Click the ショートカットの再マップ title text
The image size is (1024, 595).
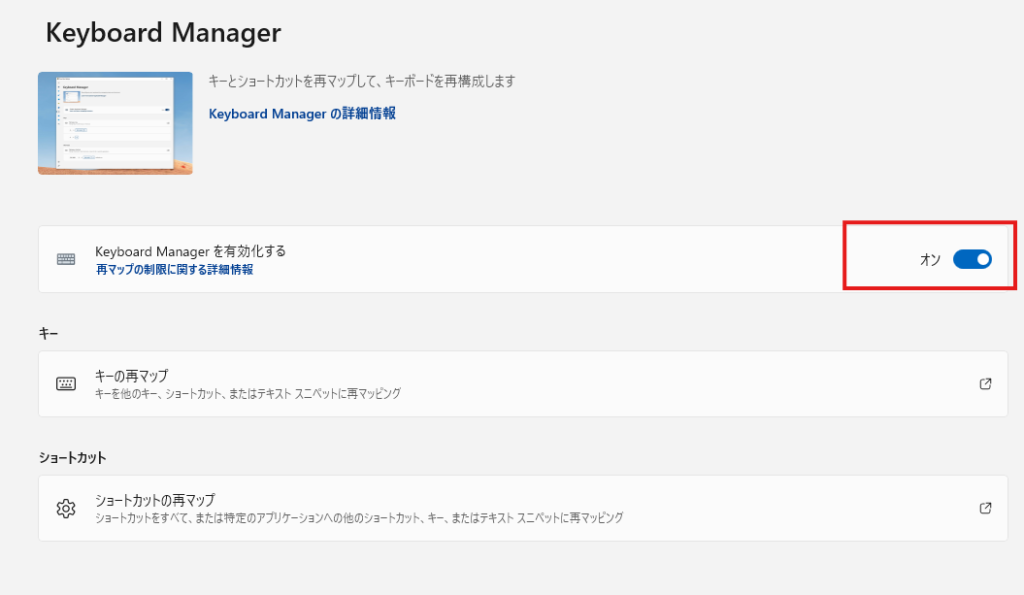[x=155, y=500]
